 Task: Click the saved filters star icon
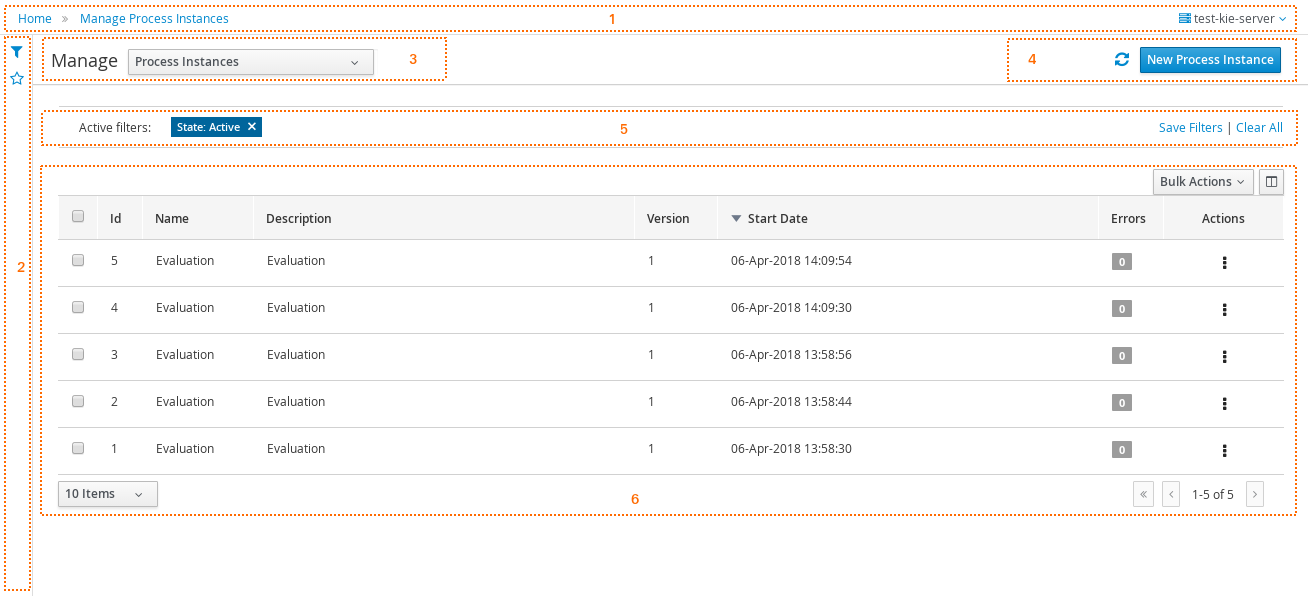[16, 78]
